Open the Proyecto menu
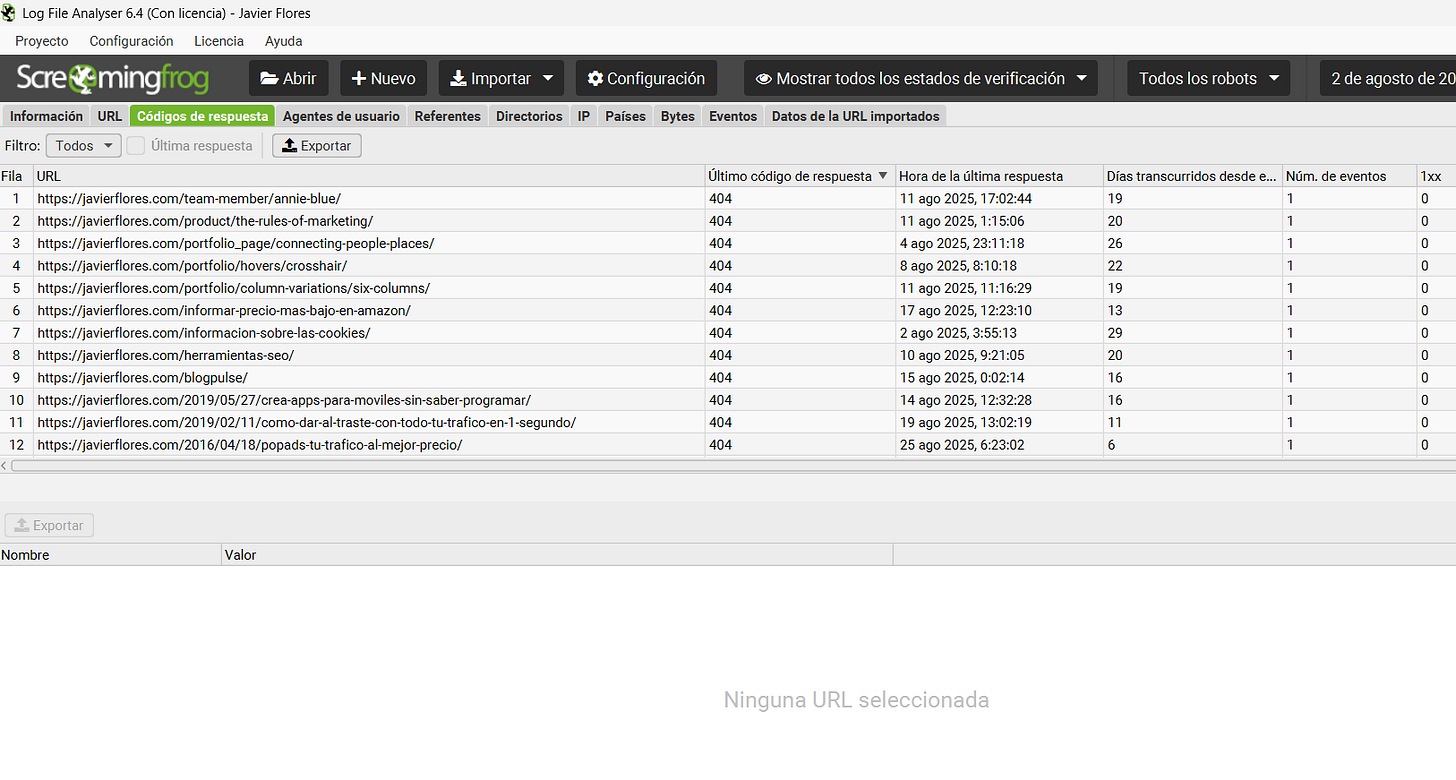 click(x=42, y=41)
